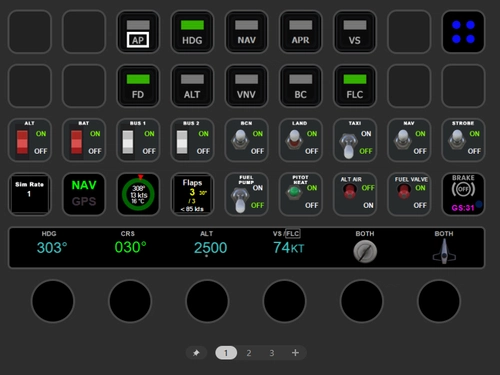Click the Flaps position key
The height and width of the screenshot is (375, 500).
point(192,194)
